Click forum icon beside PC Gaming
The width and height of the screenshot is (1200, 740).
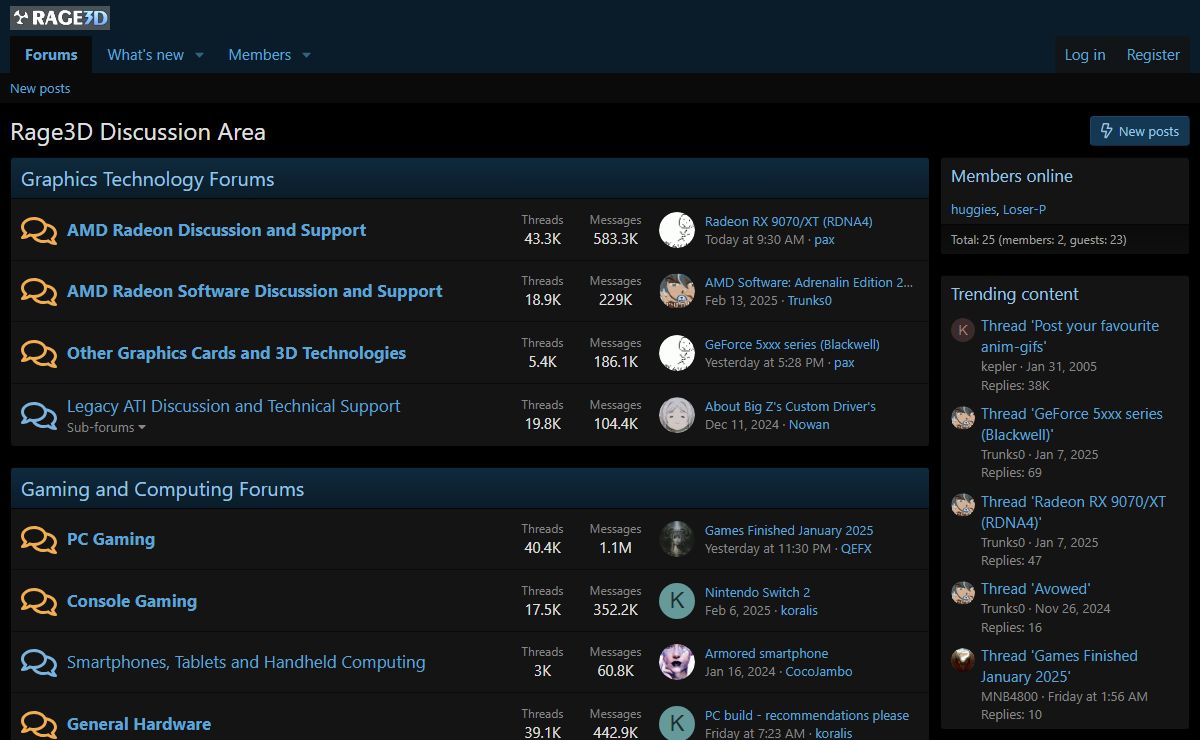39,539
